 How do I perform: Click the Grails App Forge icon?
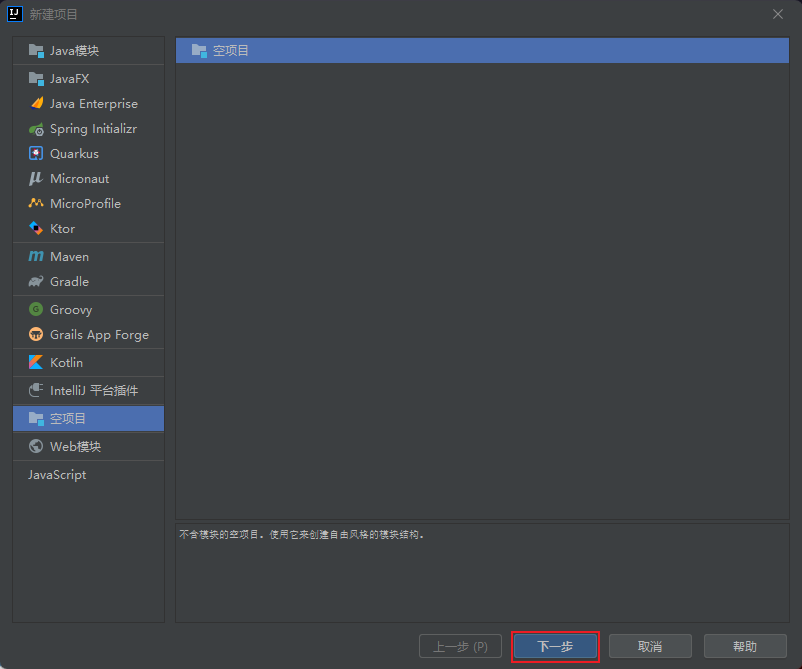[36, 334]
